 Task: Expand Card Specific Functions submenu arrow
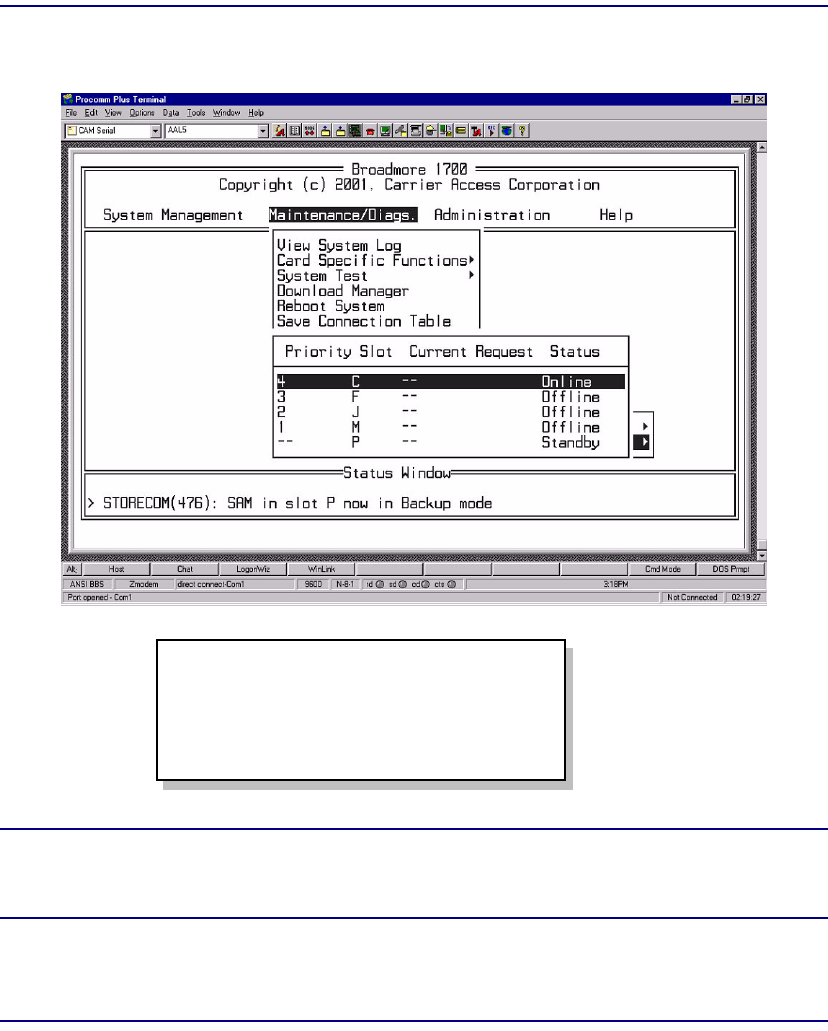coord(472,260)
